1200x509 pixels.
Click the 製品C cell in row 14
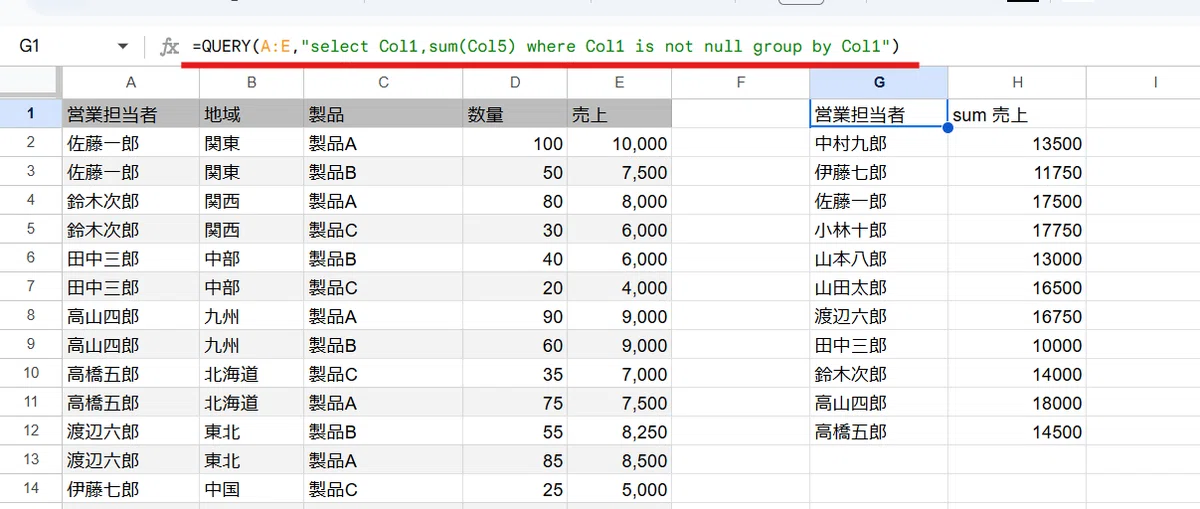pos(383,490)
